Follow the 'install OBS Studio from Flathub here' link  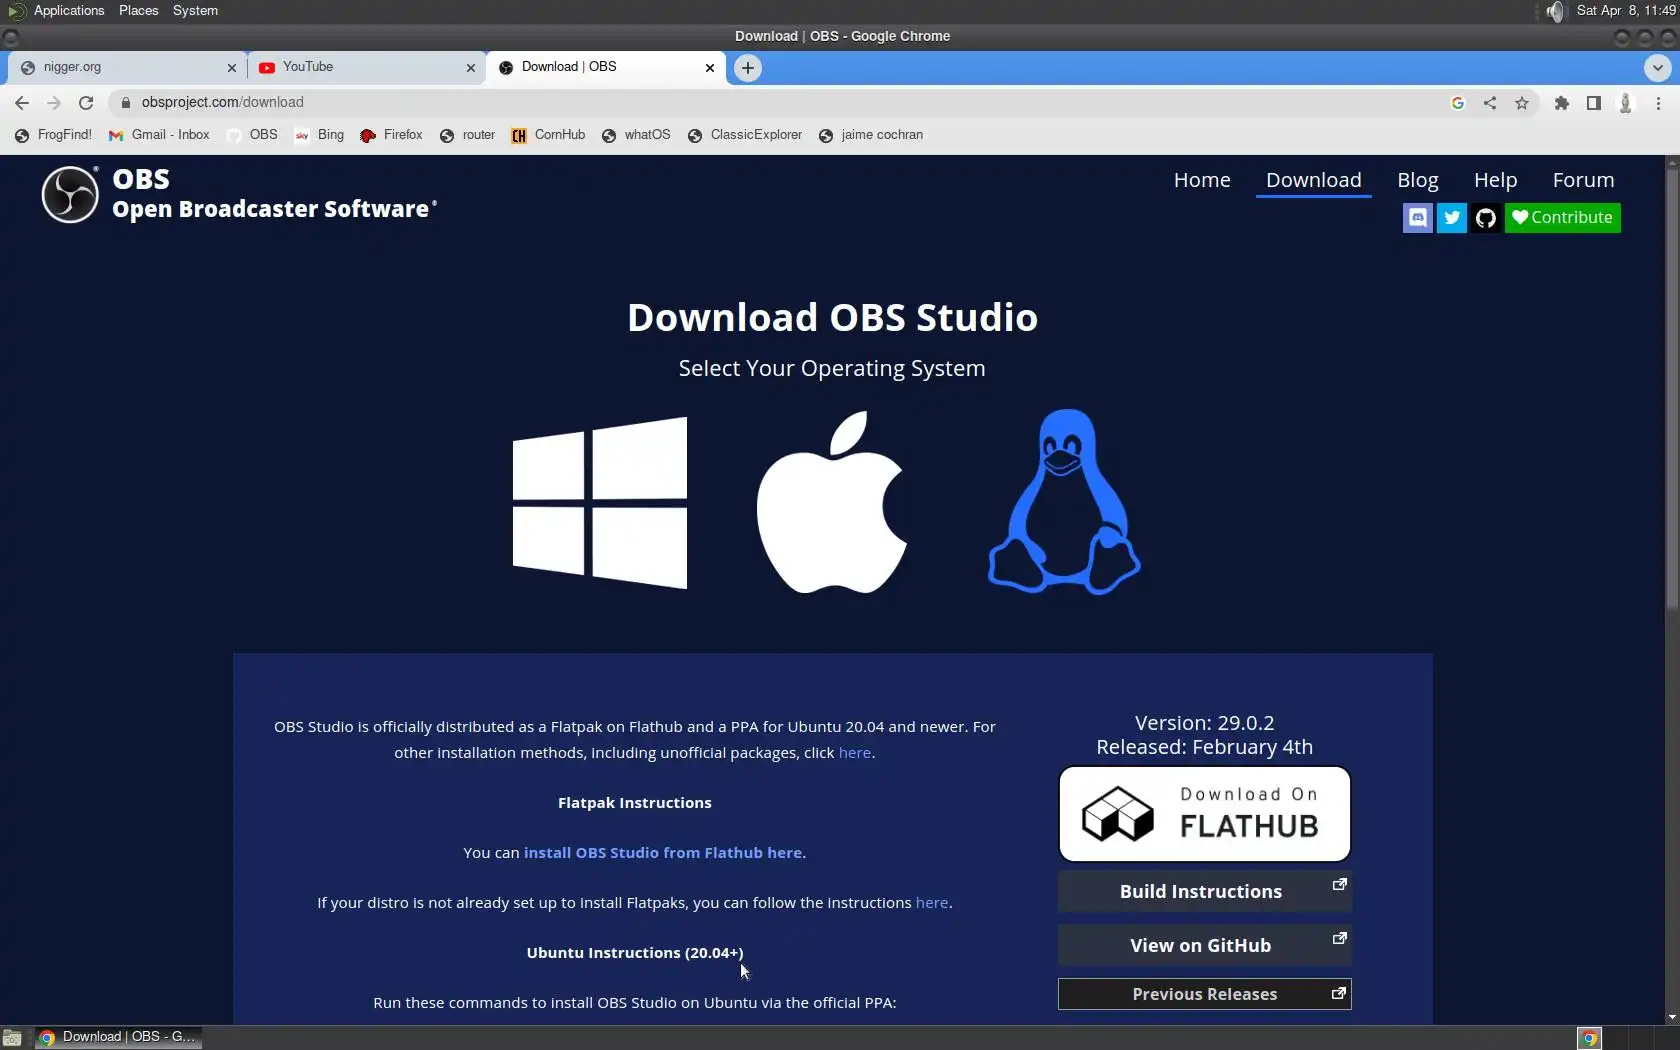pos(663,853)
